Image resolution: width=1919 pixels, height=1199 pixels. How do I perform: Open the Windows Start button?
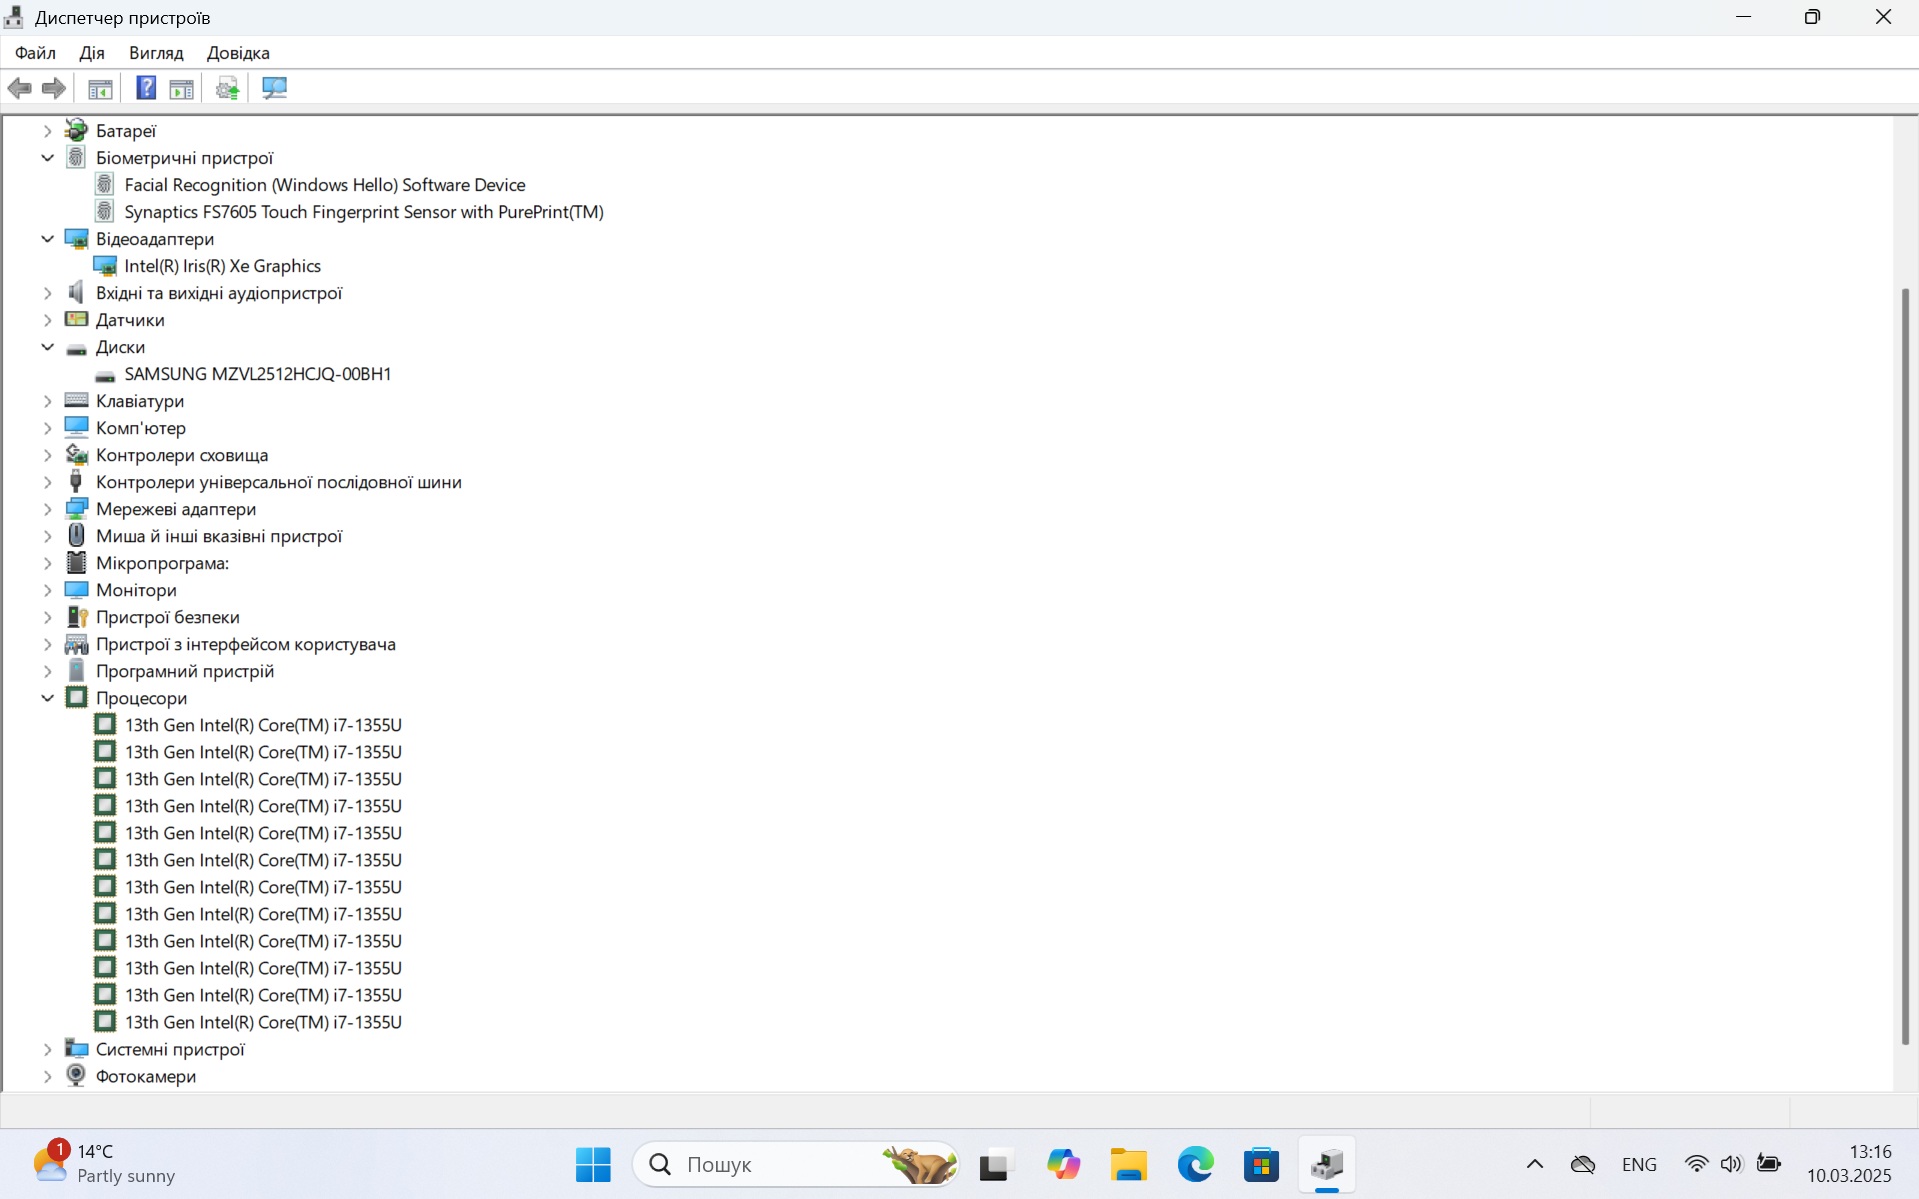[x=593, y=1164]
